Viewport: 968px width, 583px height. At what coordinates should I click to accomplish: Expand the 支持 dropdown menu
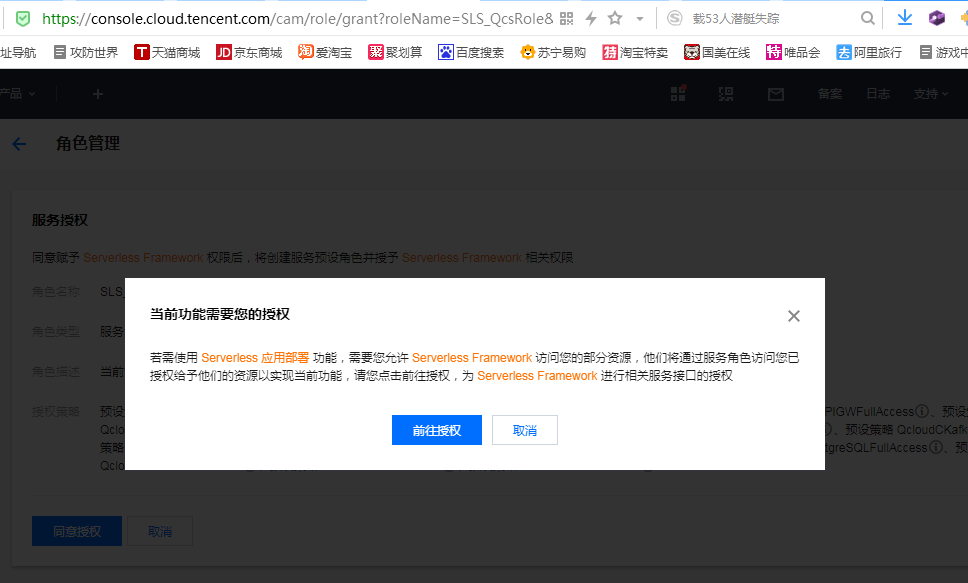[x=931, y=94]
